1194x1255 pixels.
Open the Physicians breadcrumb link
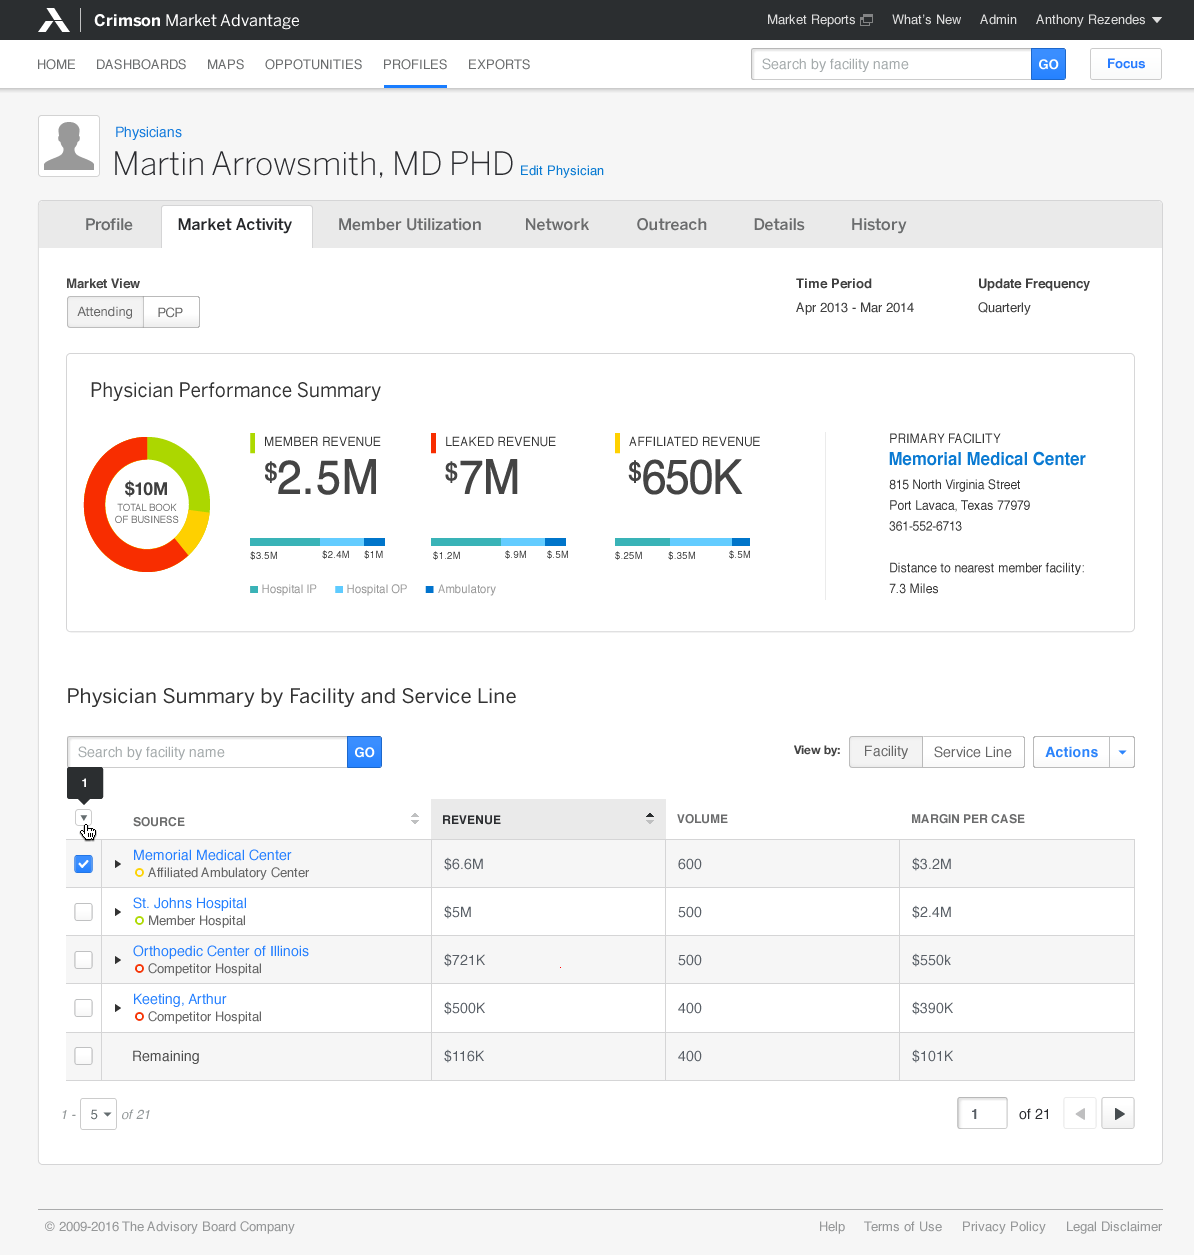[x=148, y=132]
